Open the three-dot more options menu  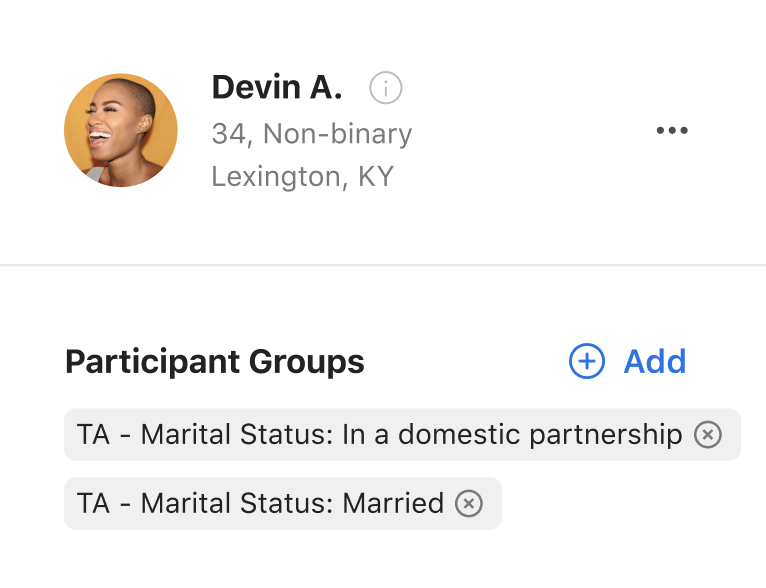[672, 131]
